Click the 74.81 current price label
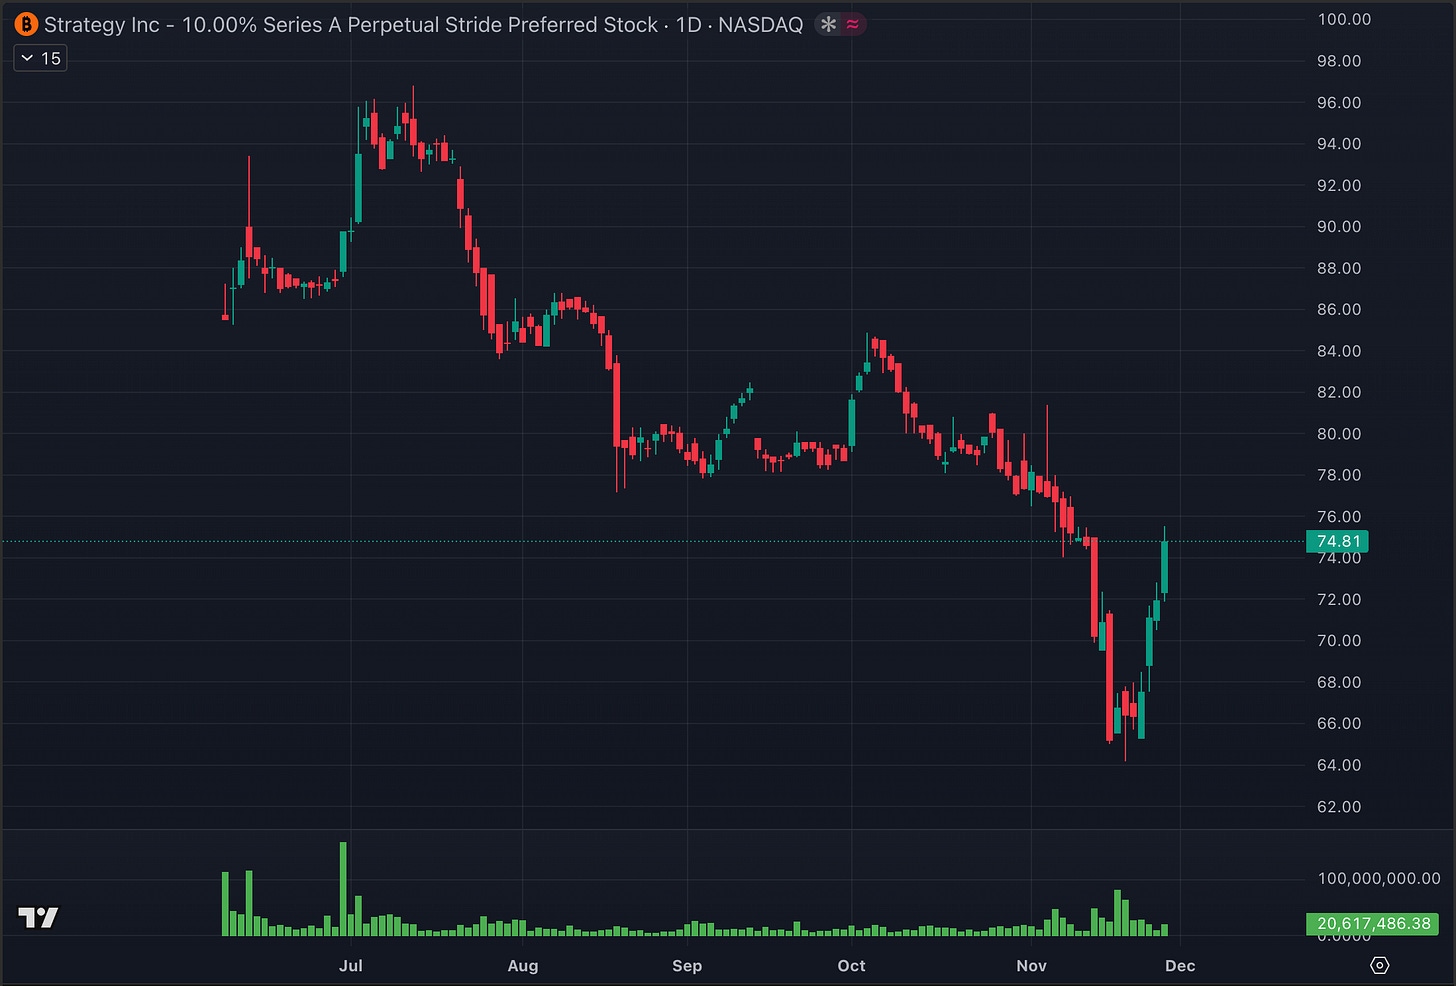1456x986 pixels. [x=1337, y=541]
